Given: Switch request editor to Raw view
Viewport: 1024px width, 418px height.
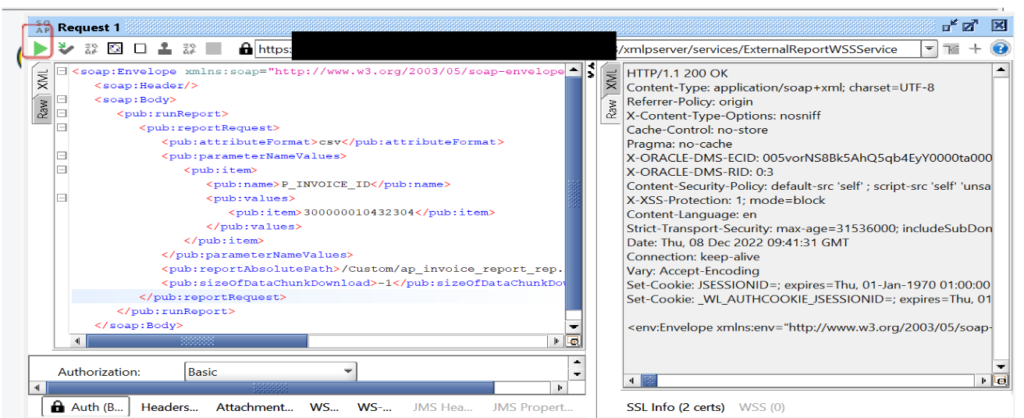Looking at the screenshot, I should coord(43,109).
